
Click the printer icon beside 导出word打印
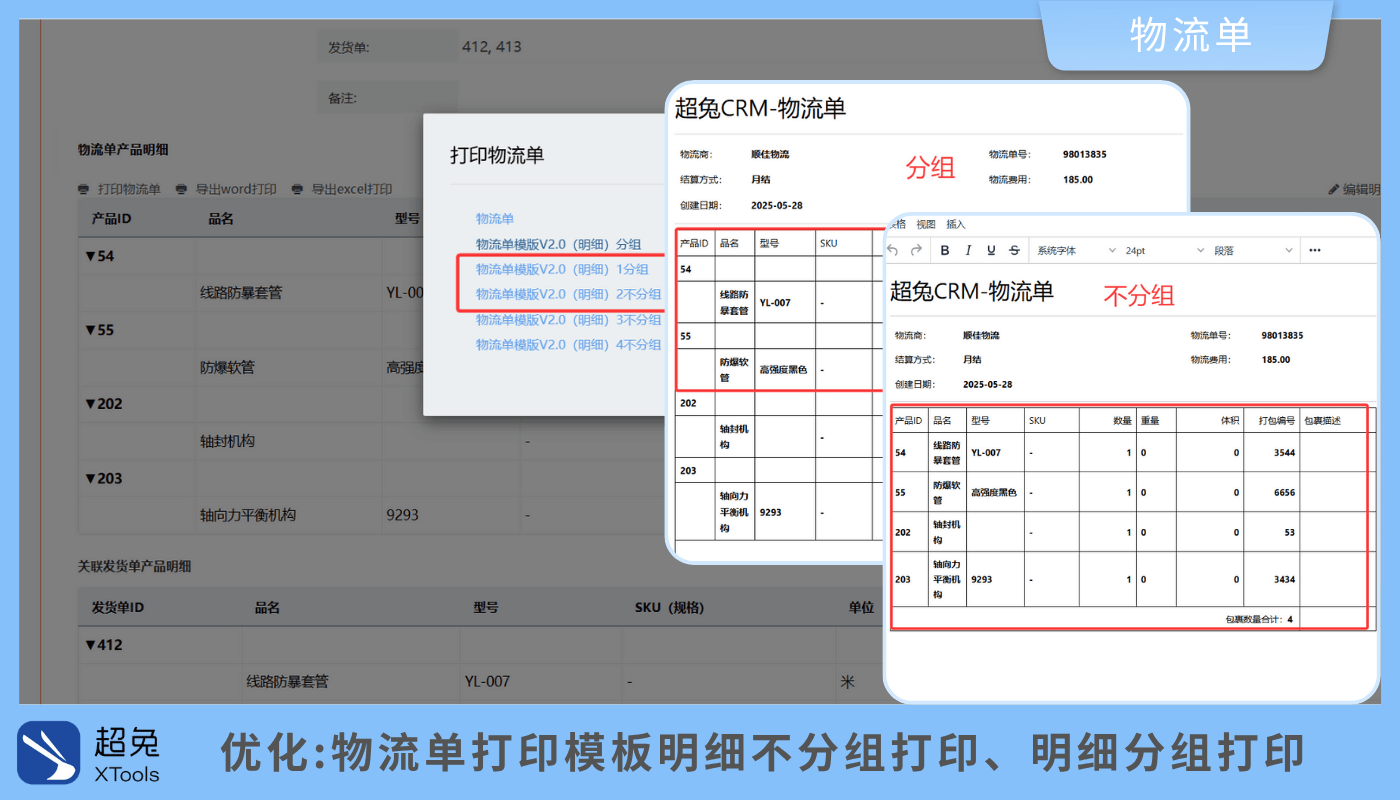[x=181, y=189]
